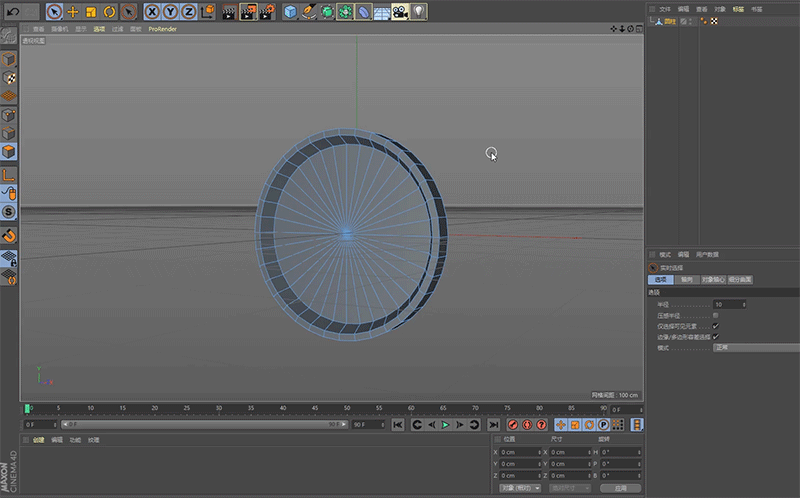Toggle Parameter P keyframe icon
This screenshot has height=498, width=800.
(x=604, y=425)
